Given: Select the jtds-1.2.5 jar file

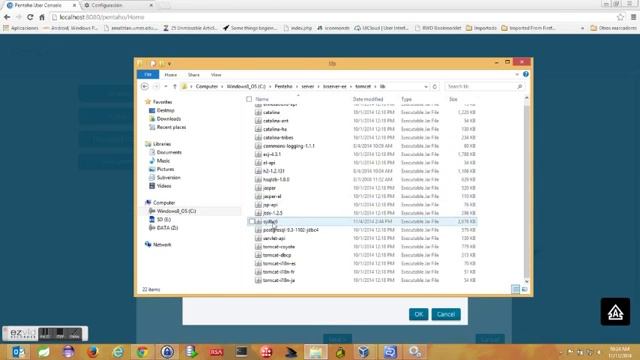Looking at the screenshot, I should pyautogui.click(x=273, y=213).
